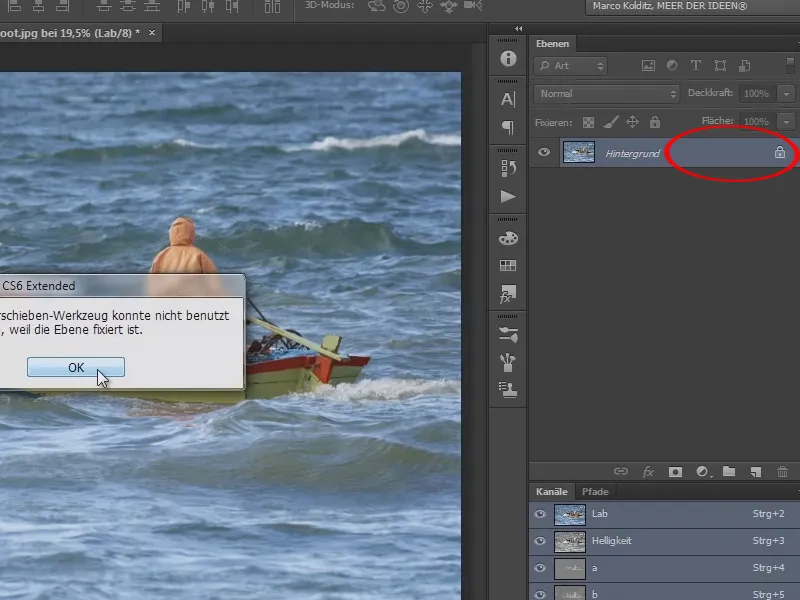Open the History panel icon
The width and height of the screenshot is (800, 600).
508,168
